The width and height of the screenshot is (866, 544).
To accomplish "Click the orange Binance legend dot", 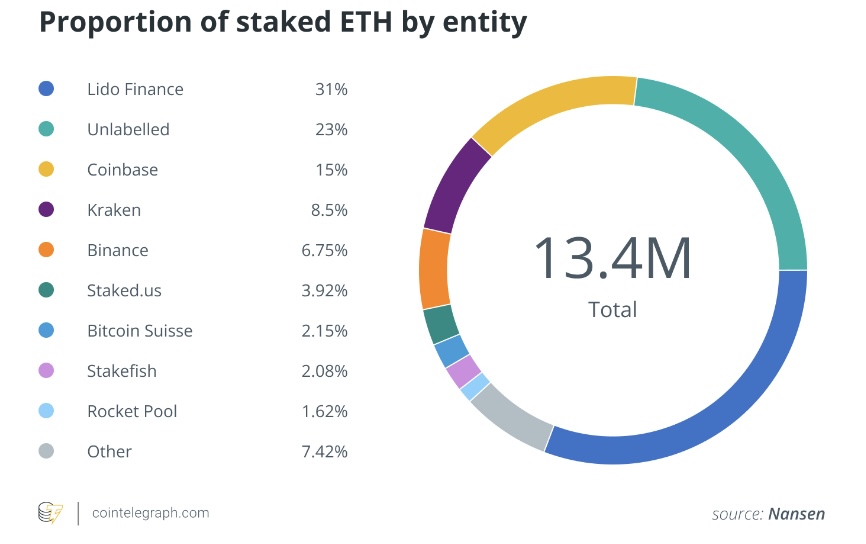I will (45, 250).
